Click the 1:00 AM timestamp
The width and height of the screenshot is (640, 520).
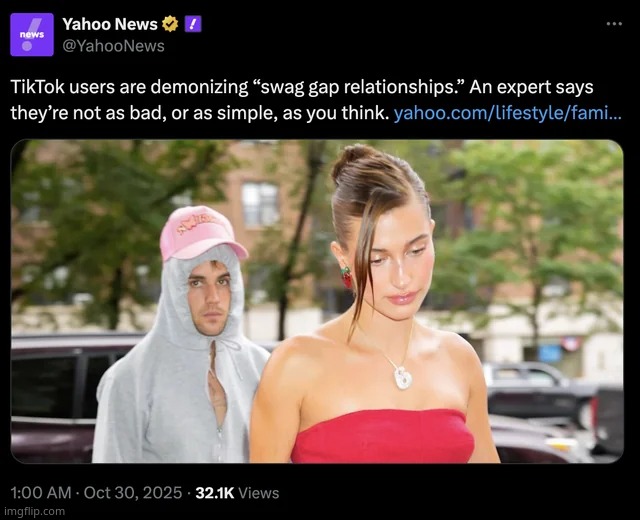[41, 493]
